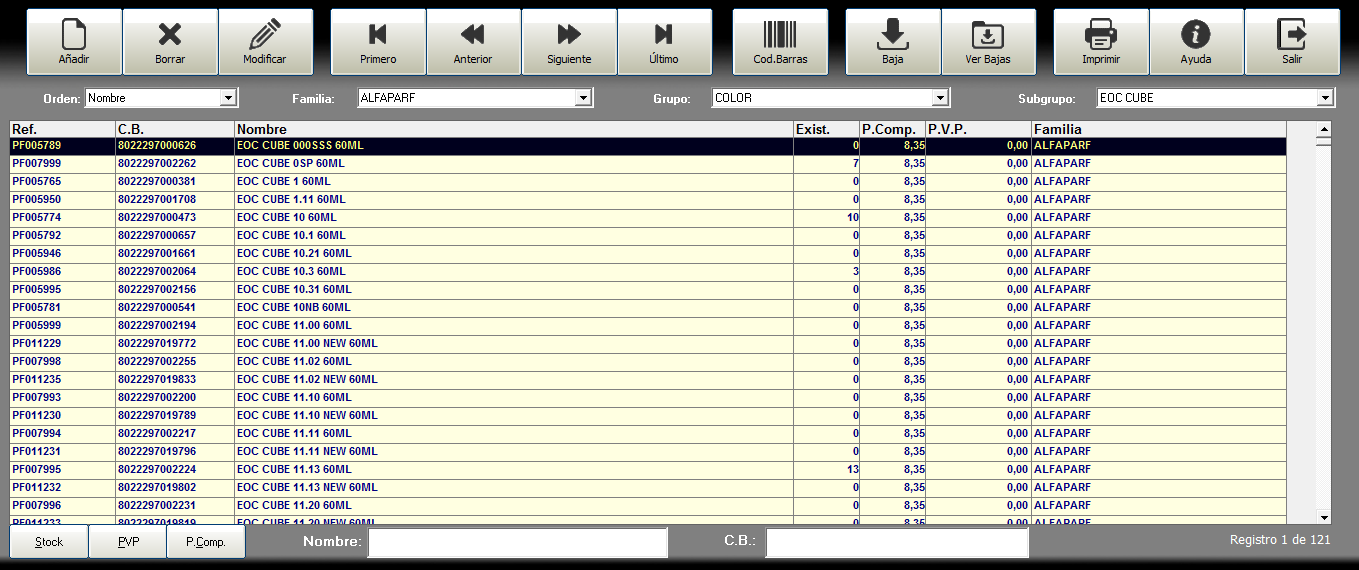Screen dimensions: 1359x570
Task: Select reference PF005999
Action: 36,326
